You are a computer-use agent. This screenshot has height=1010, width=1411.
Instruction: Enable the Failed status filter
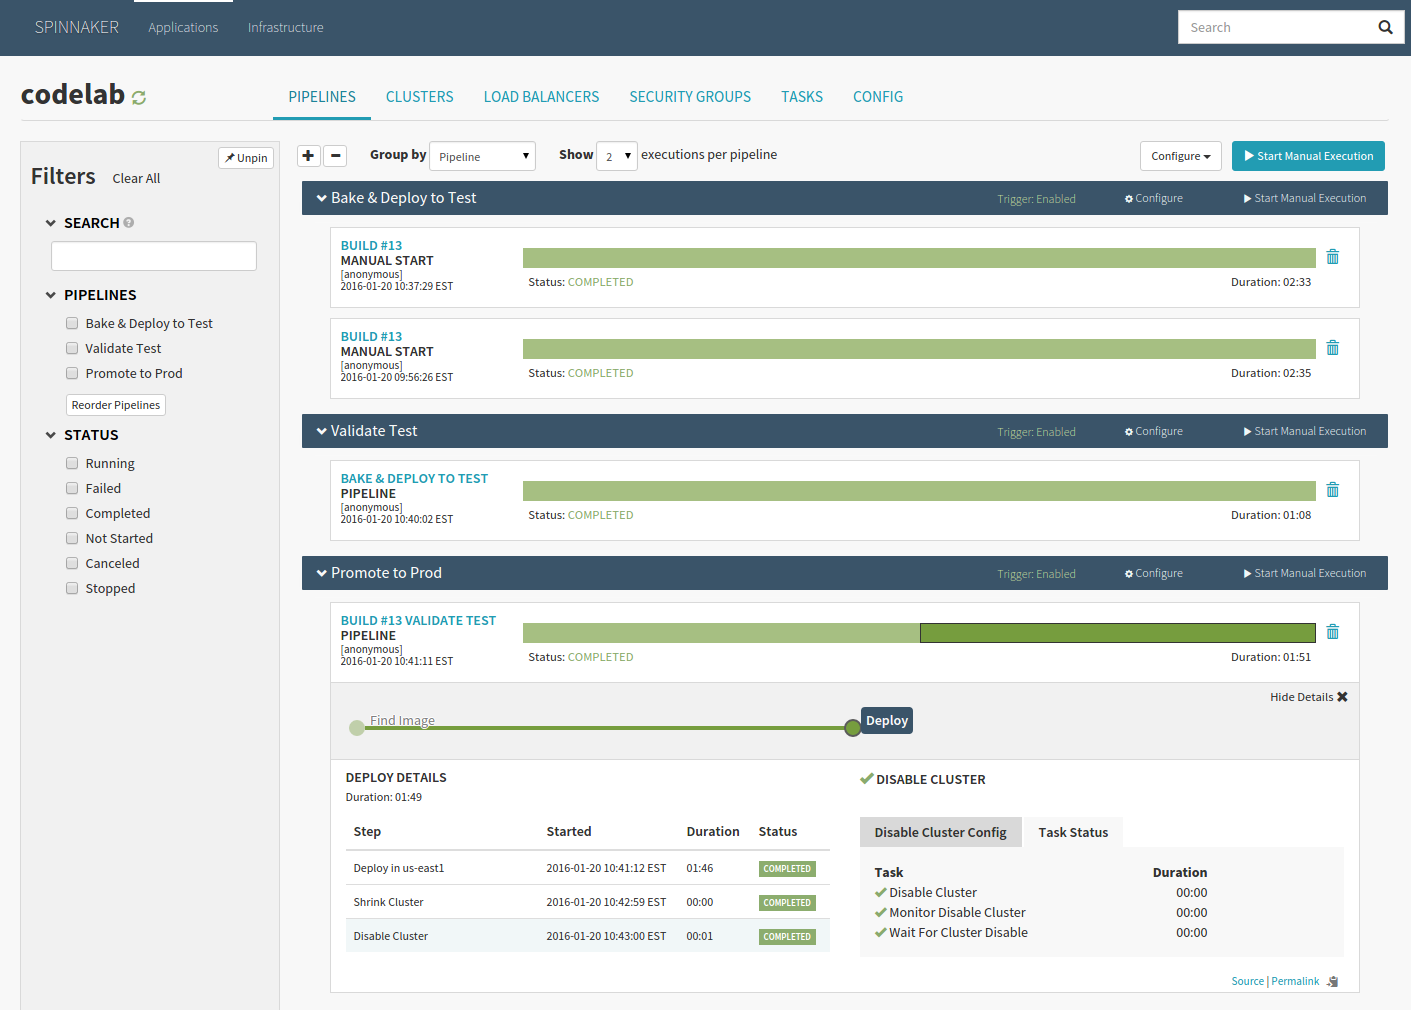(72, 488)
